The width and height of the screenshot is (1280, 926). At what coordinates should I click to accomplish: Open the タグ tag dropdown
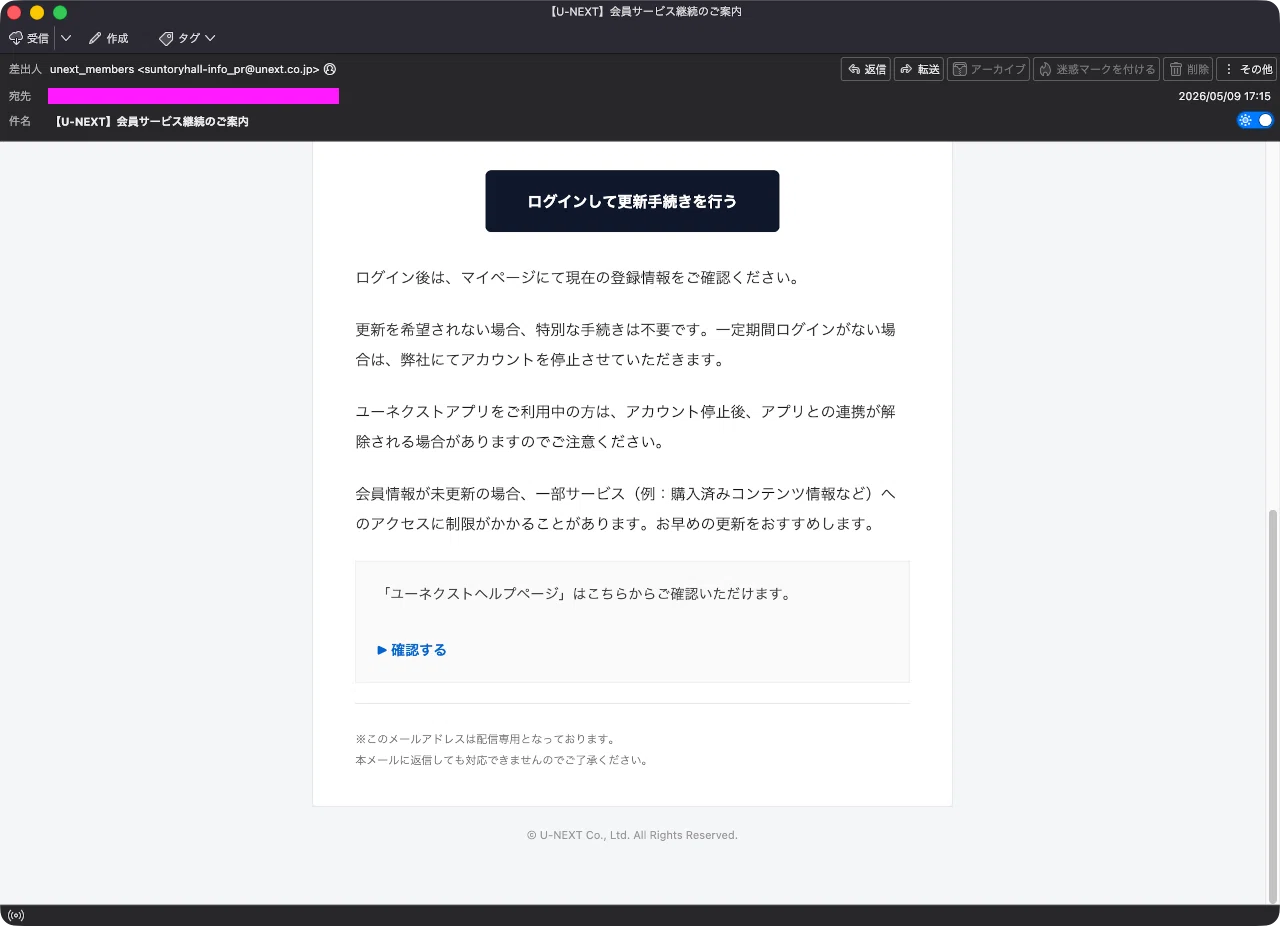click(x=187, y=38)
